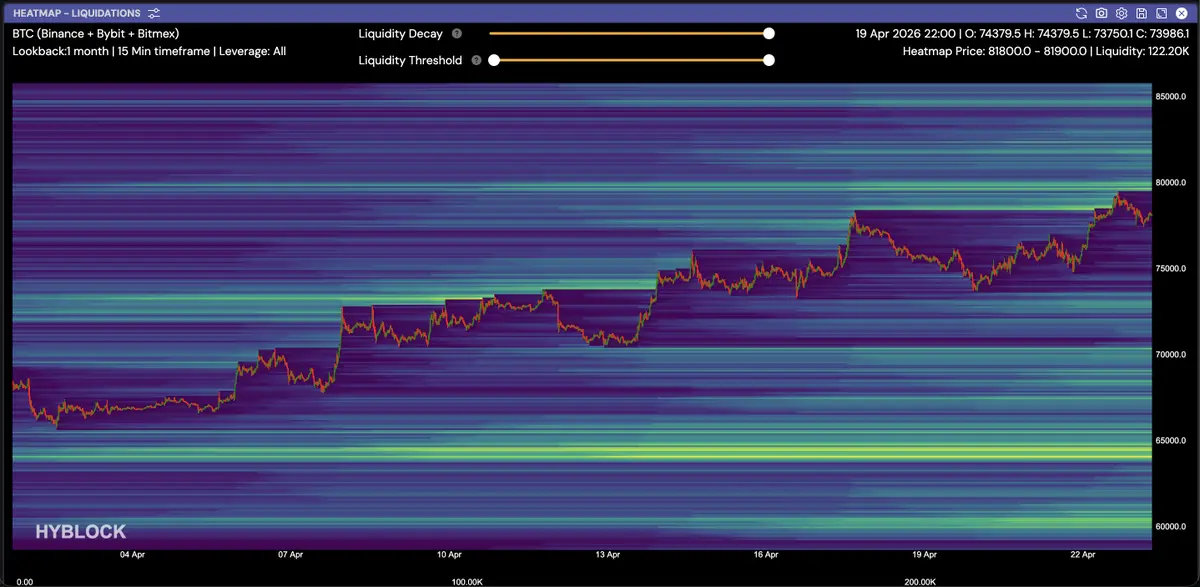Click the HEATMAP - LIQUIDATIONS title
The height and width of the screenshot is (587, 1200).
pyautogui.click(x=77, y=13)
